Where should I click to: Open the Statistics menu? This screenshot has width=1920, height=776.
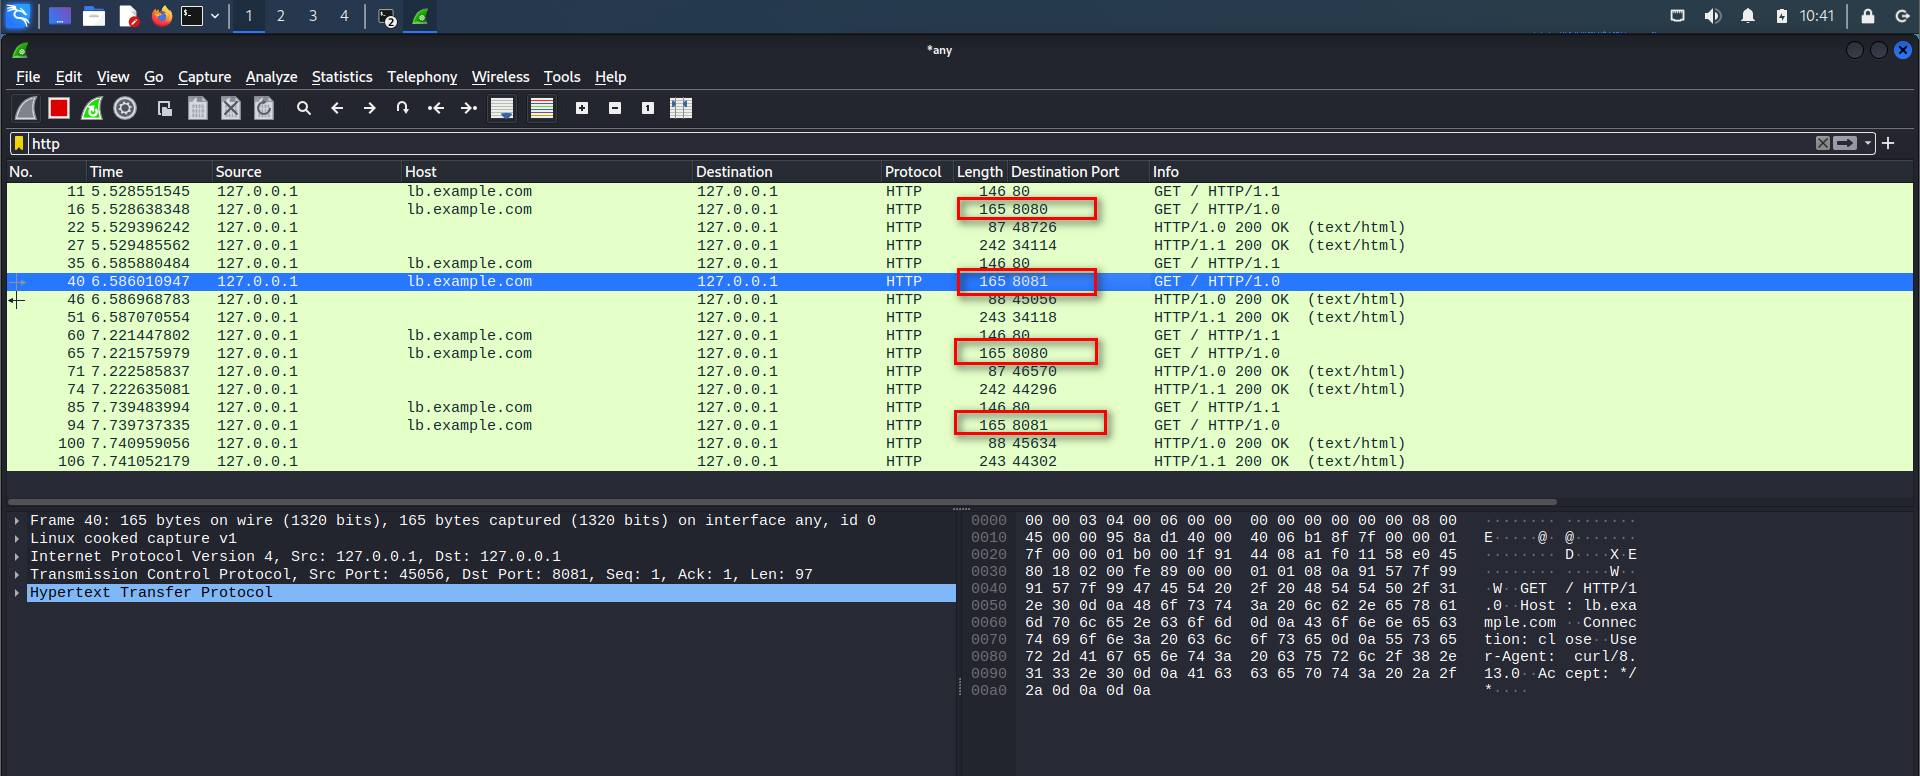pos(342,77)
